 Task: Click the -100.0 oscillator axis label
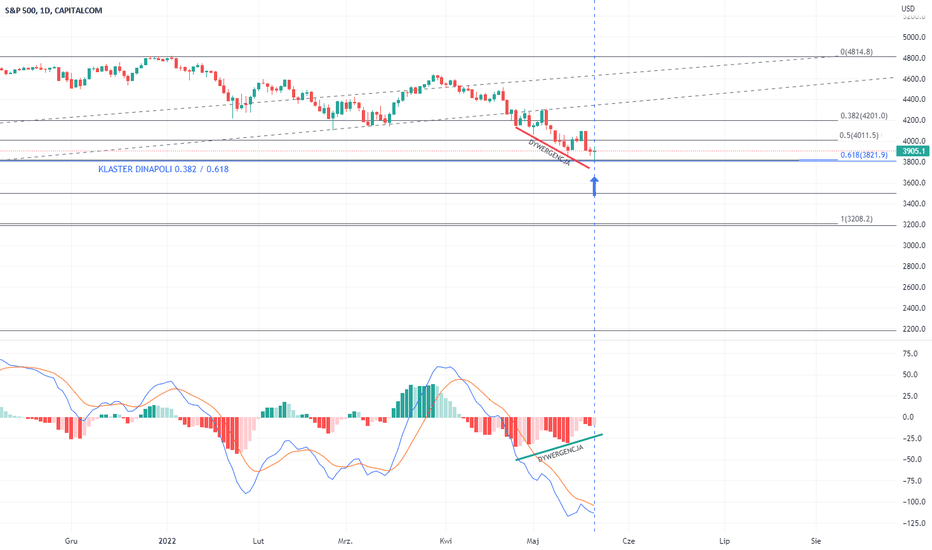[x=914, y=502]
